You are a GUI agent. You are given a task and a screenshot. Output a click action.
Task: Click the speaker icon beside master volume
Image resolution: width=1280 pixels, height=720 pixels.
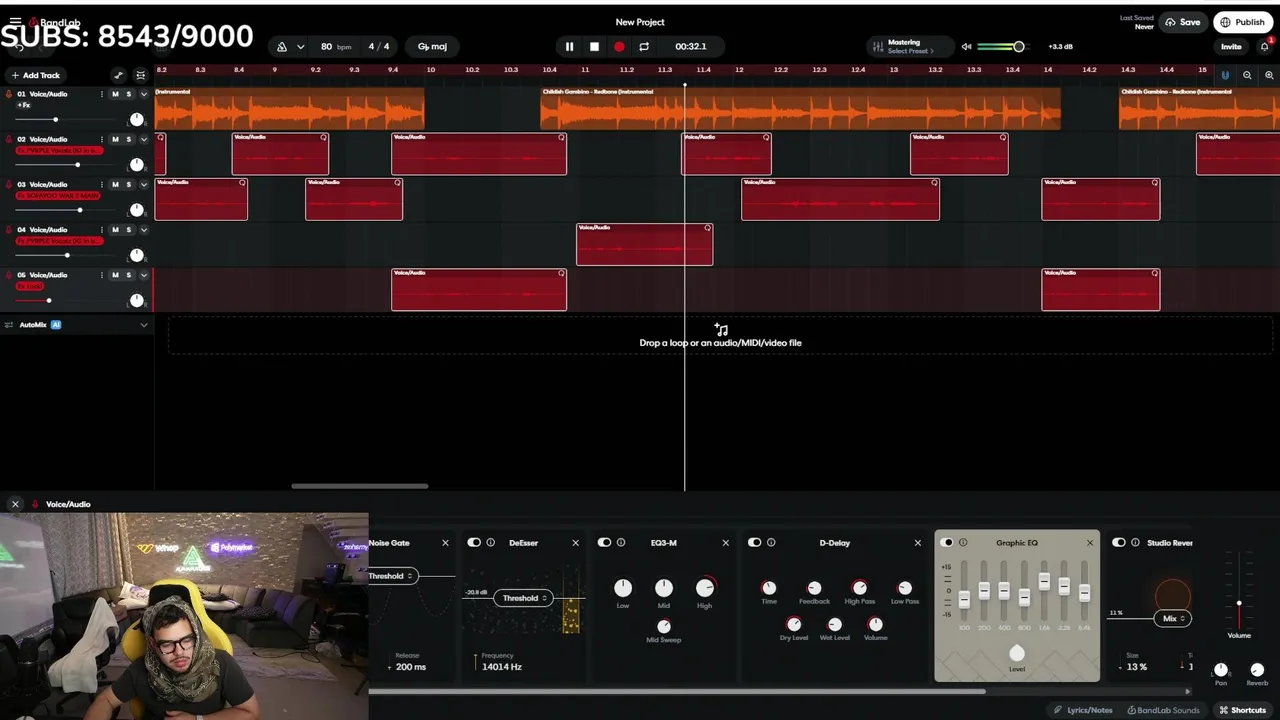coord(966,47)
